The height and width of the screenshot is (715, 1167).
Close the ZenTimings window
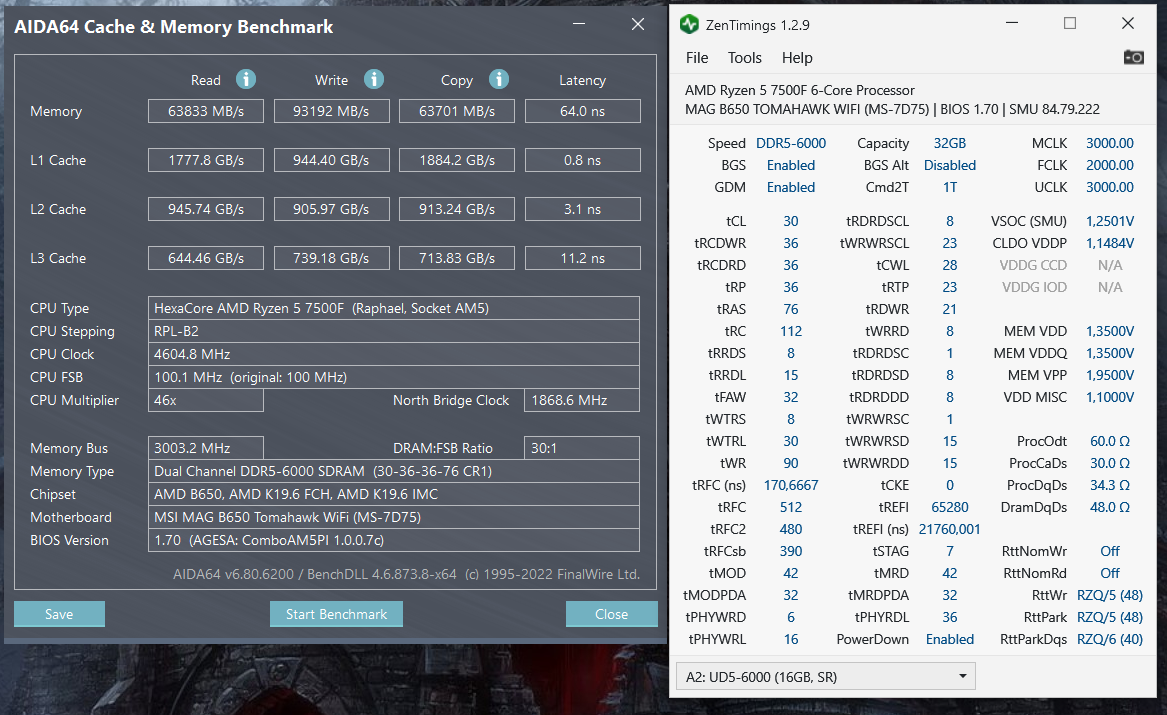pos(1128,24)
